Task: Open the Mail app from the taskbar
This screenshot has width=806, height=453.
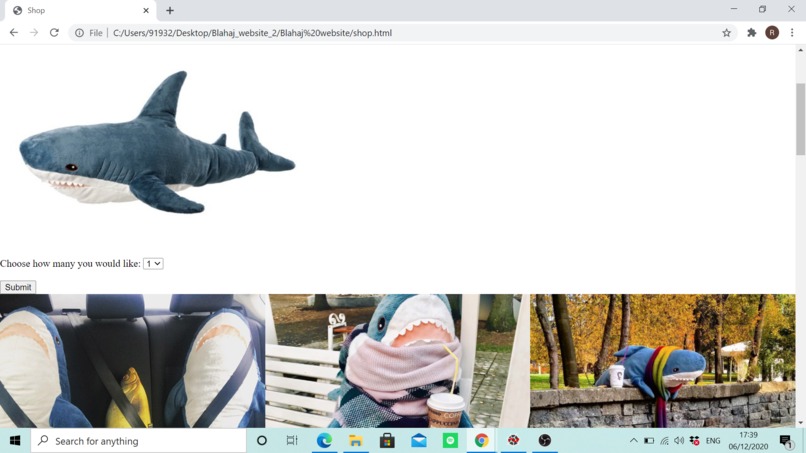Action: (418, 441)
